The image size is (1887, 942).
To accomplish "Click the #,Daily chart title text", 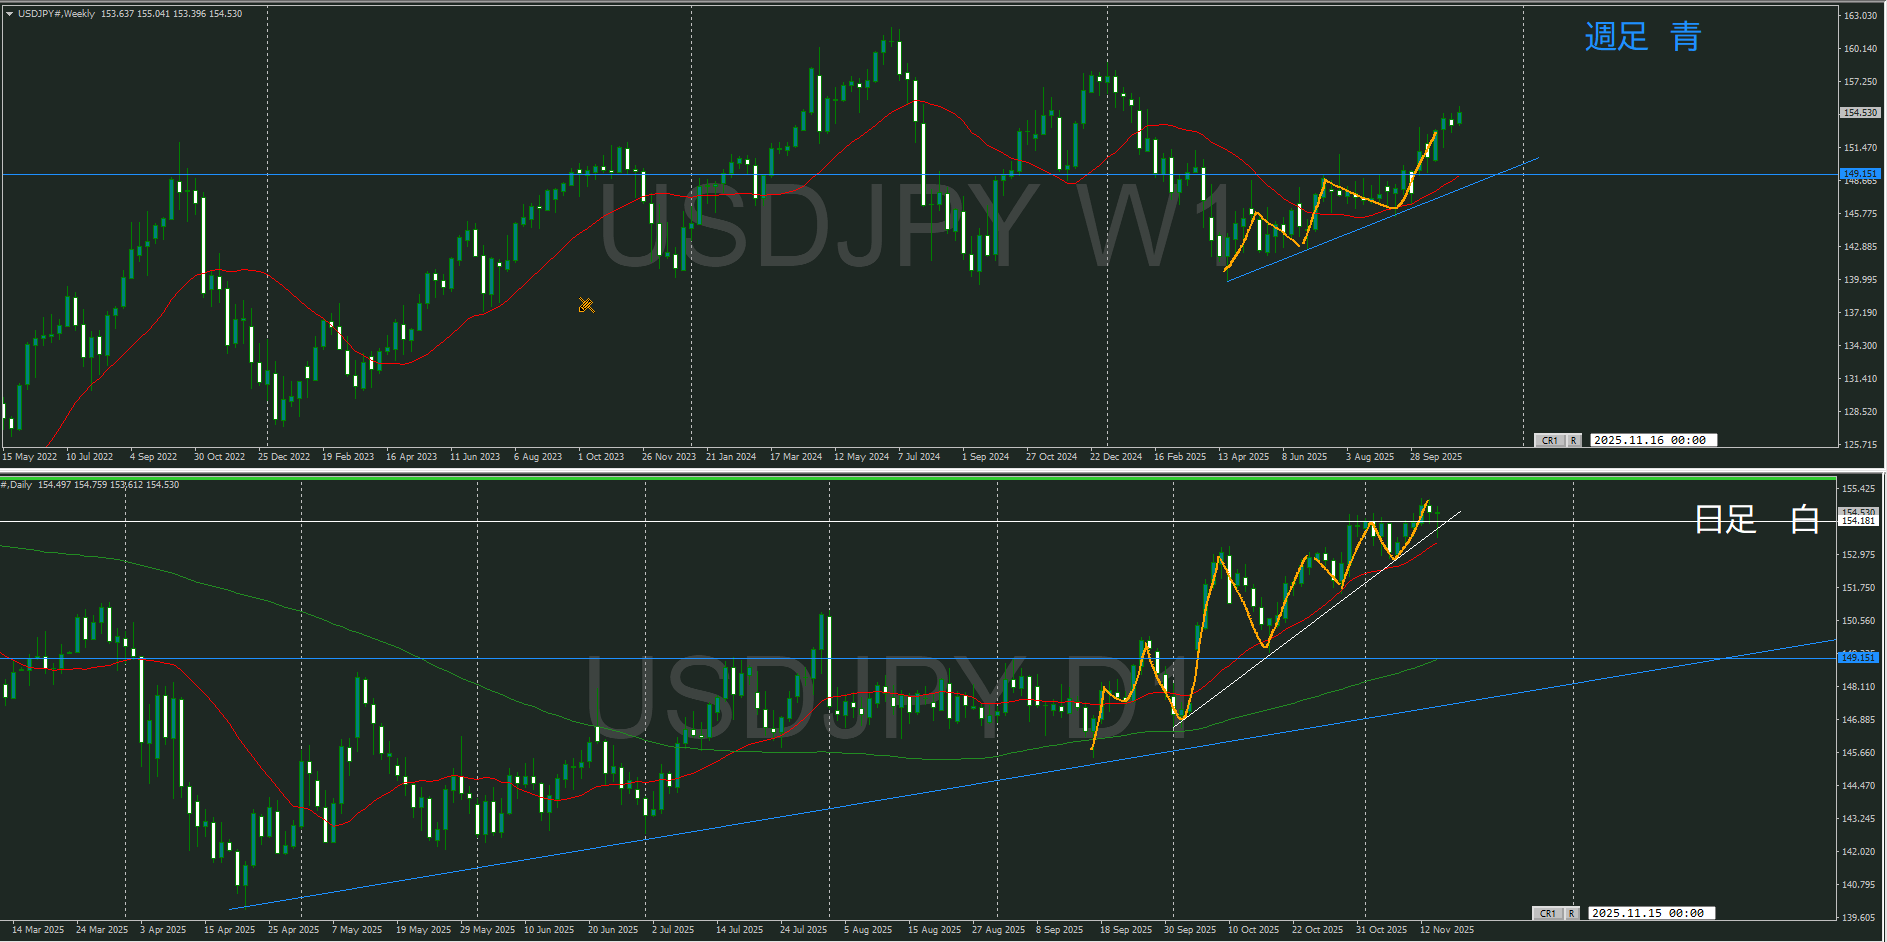I will click(x=17, y=485).
